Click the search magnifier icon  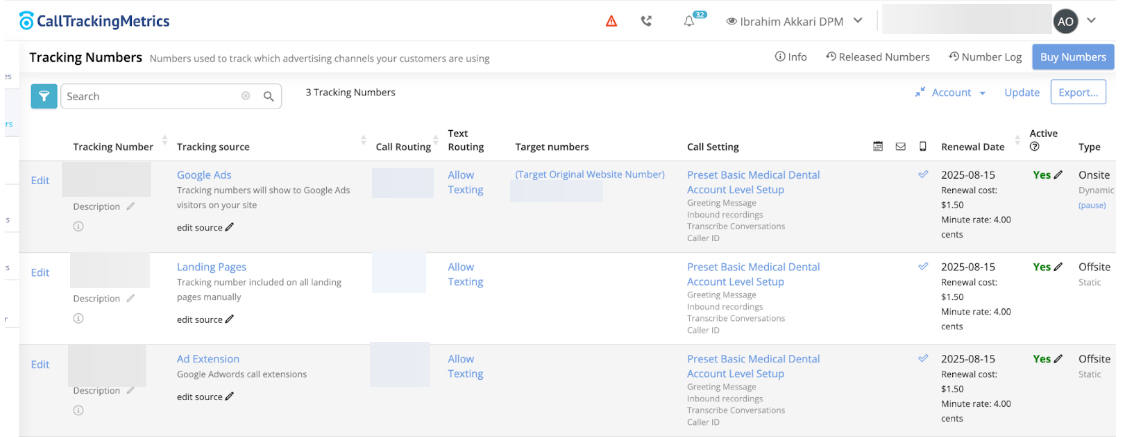[268, 97]
